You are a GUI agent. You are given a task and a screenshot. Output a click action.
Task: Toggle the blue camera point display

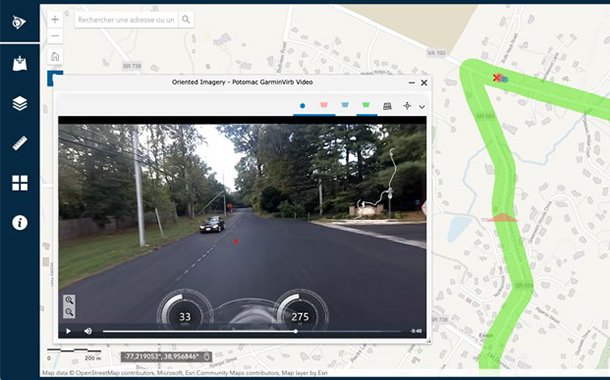303,106
